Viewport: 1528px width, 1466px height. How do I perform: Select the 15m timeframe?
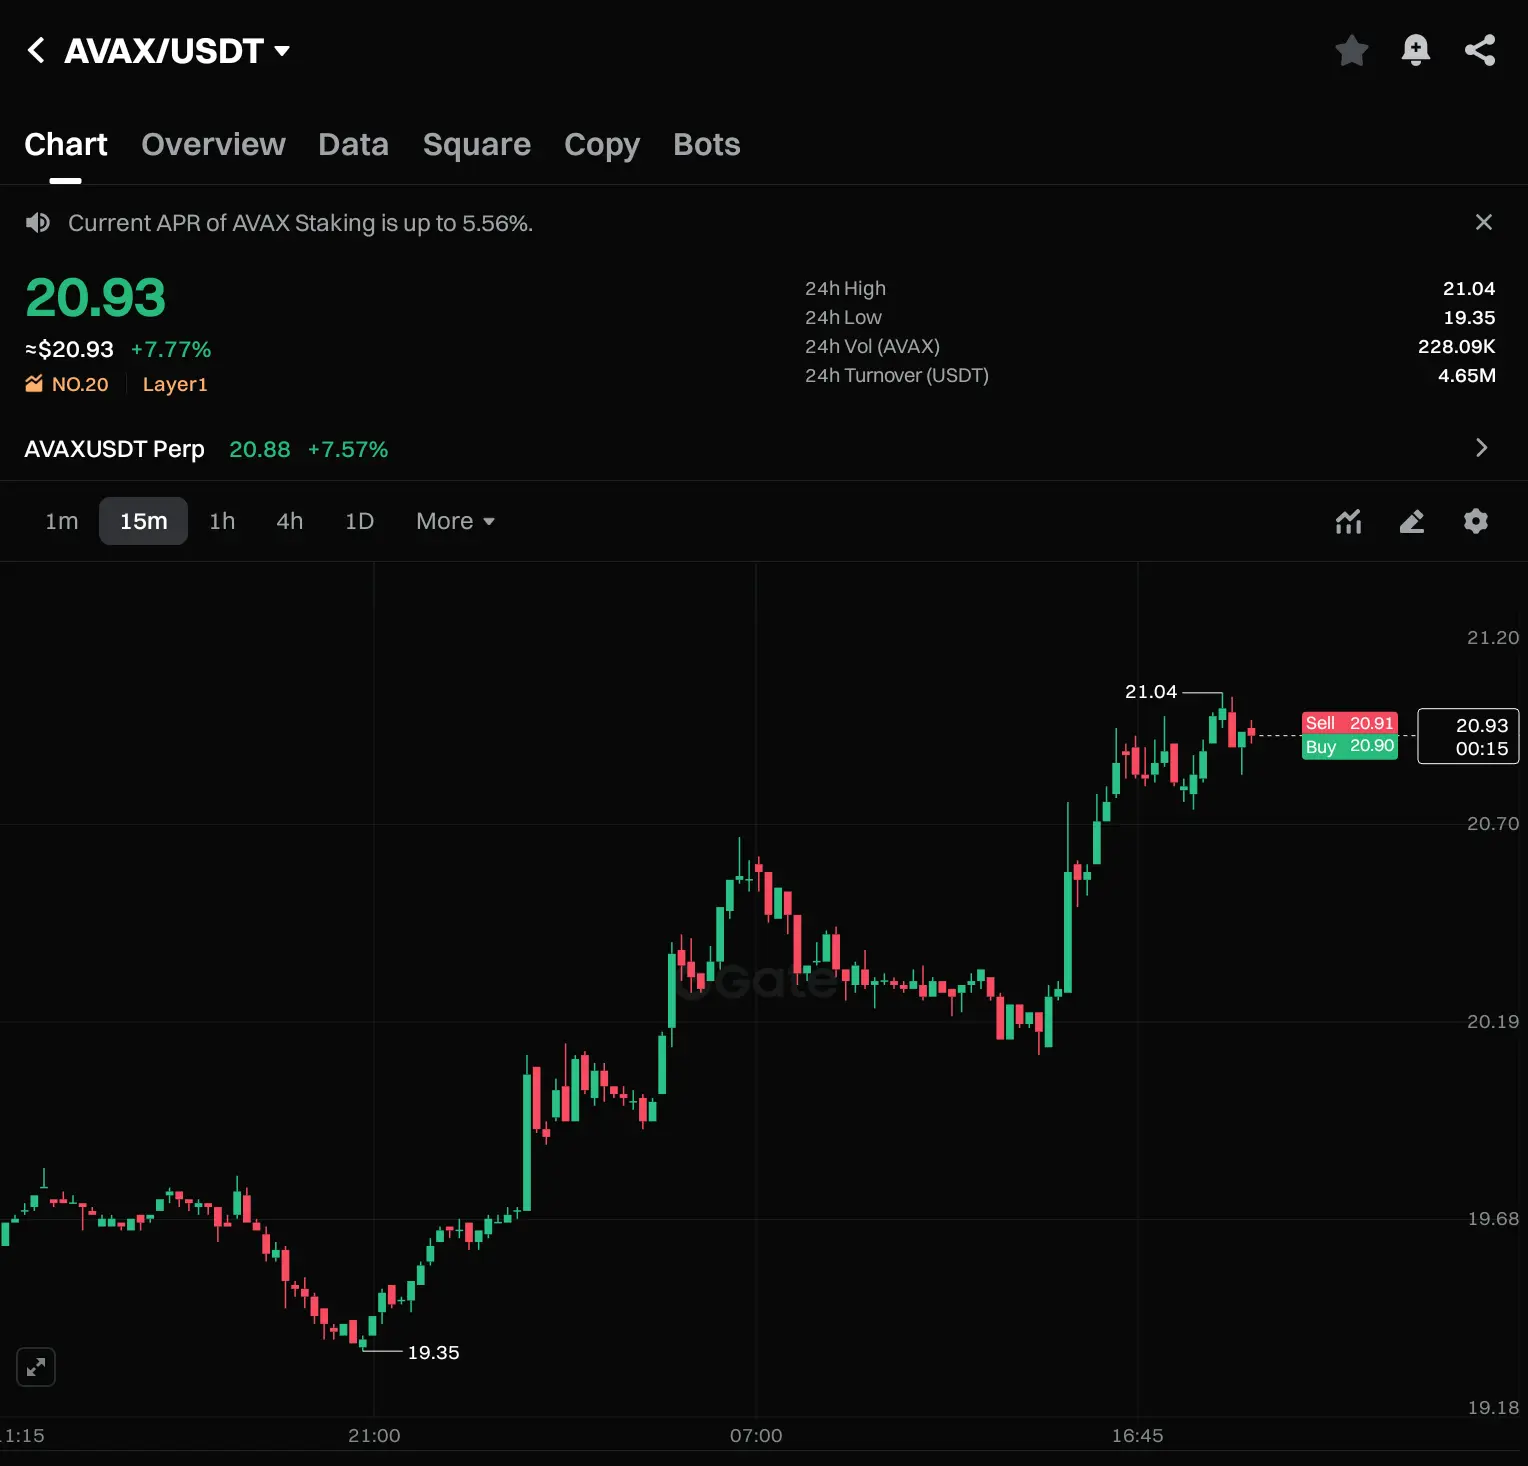click(143, 521)
